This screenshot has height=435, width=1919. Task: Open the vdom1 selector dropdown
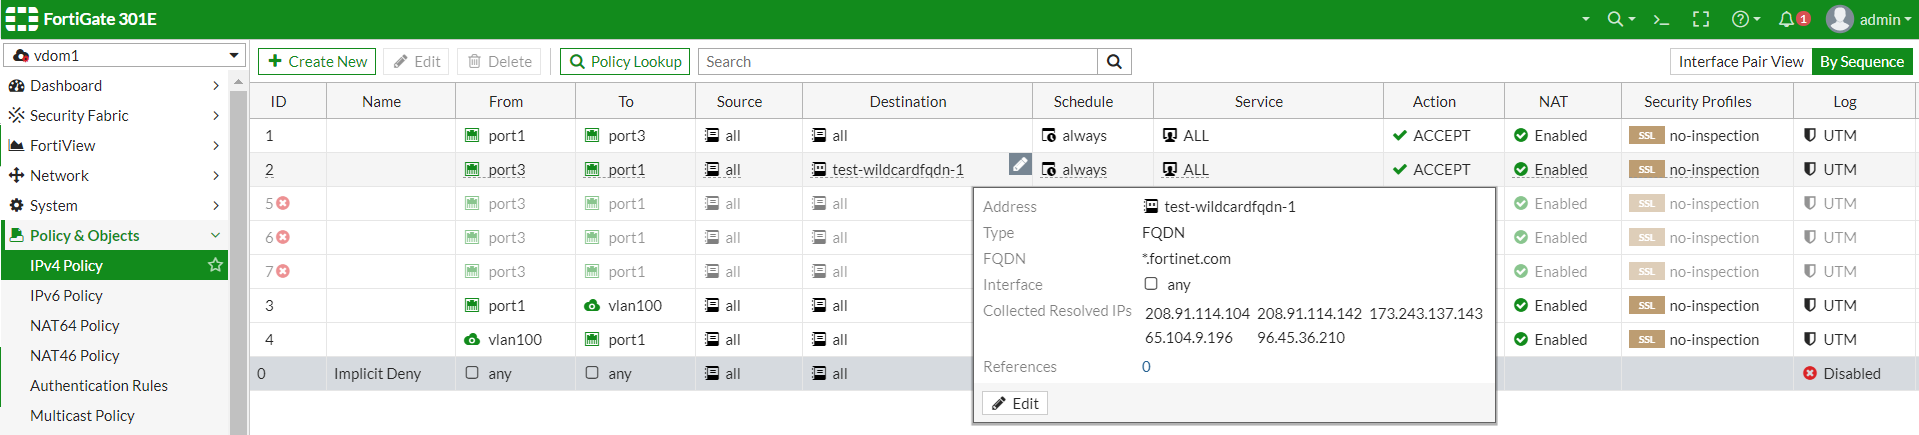pyautogui.click(x=124, y=55)
